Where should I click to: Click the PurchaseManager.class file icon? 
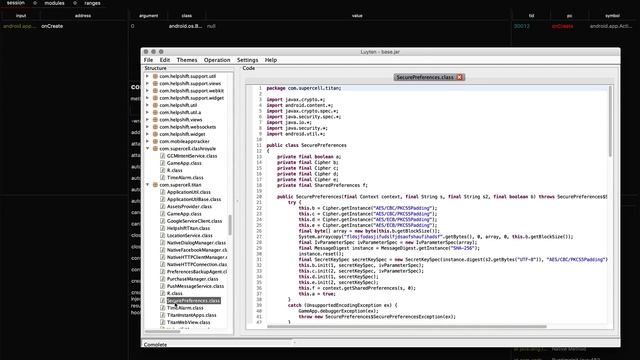coord(162,279)
